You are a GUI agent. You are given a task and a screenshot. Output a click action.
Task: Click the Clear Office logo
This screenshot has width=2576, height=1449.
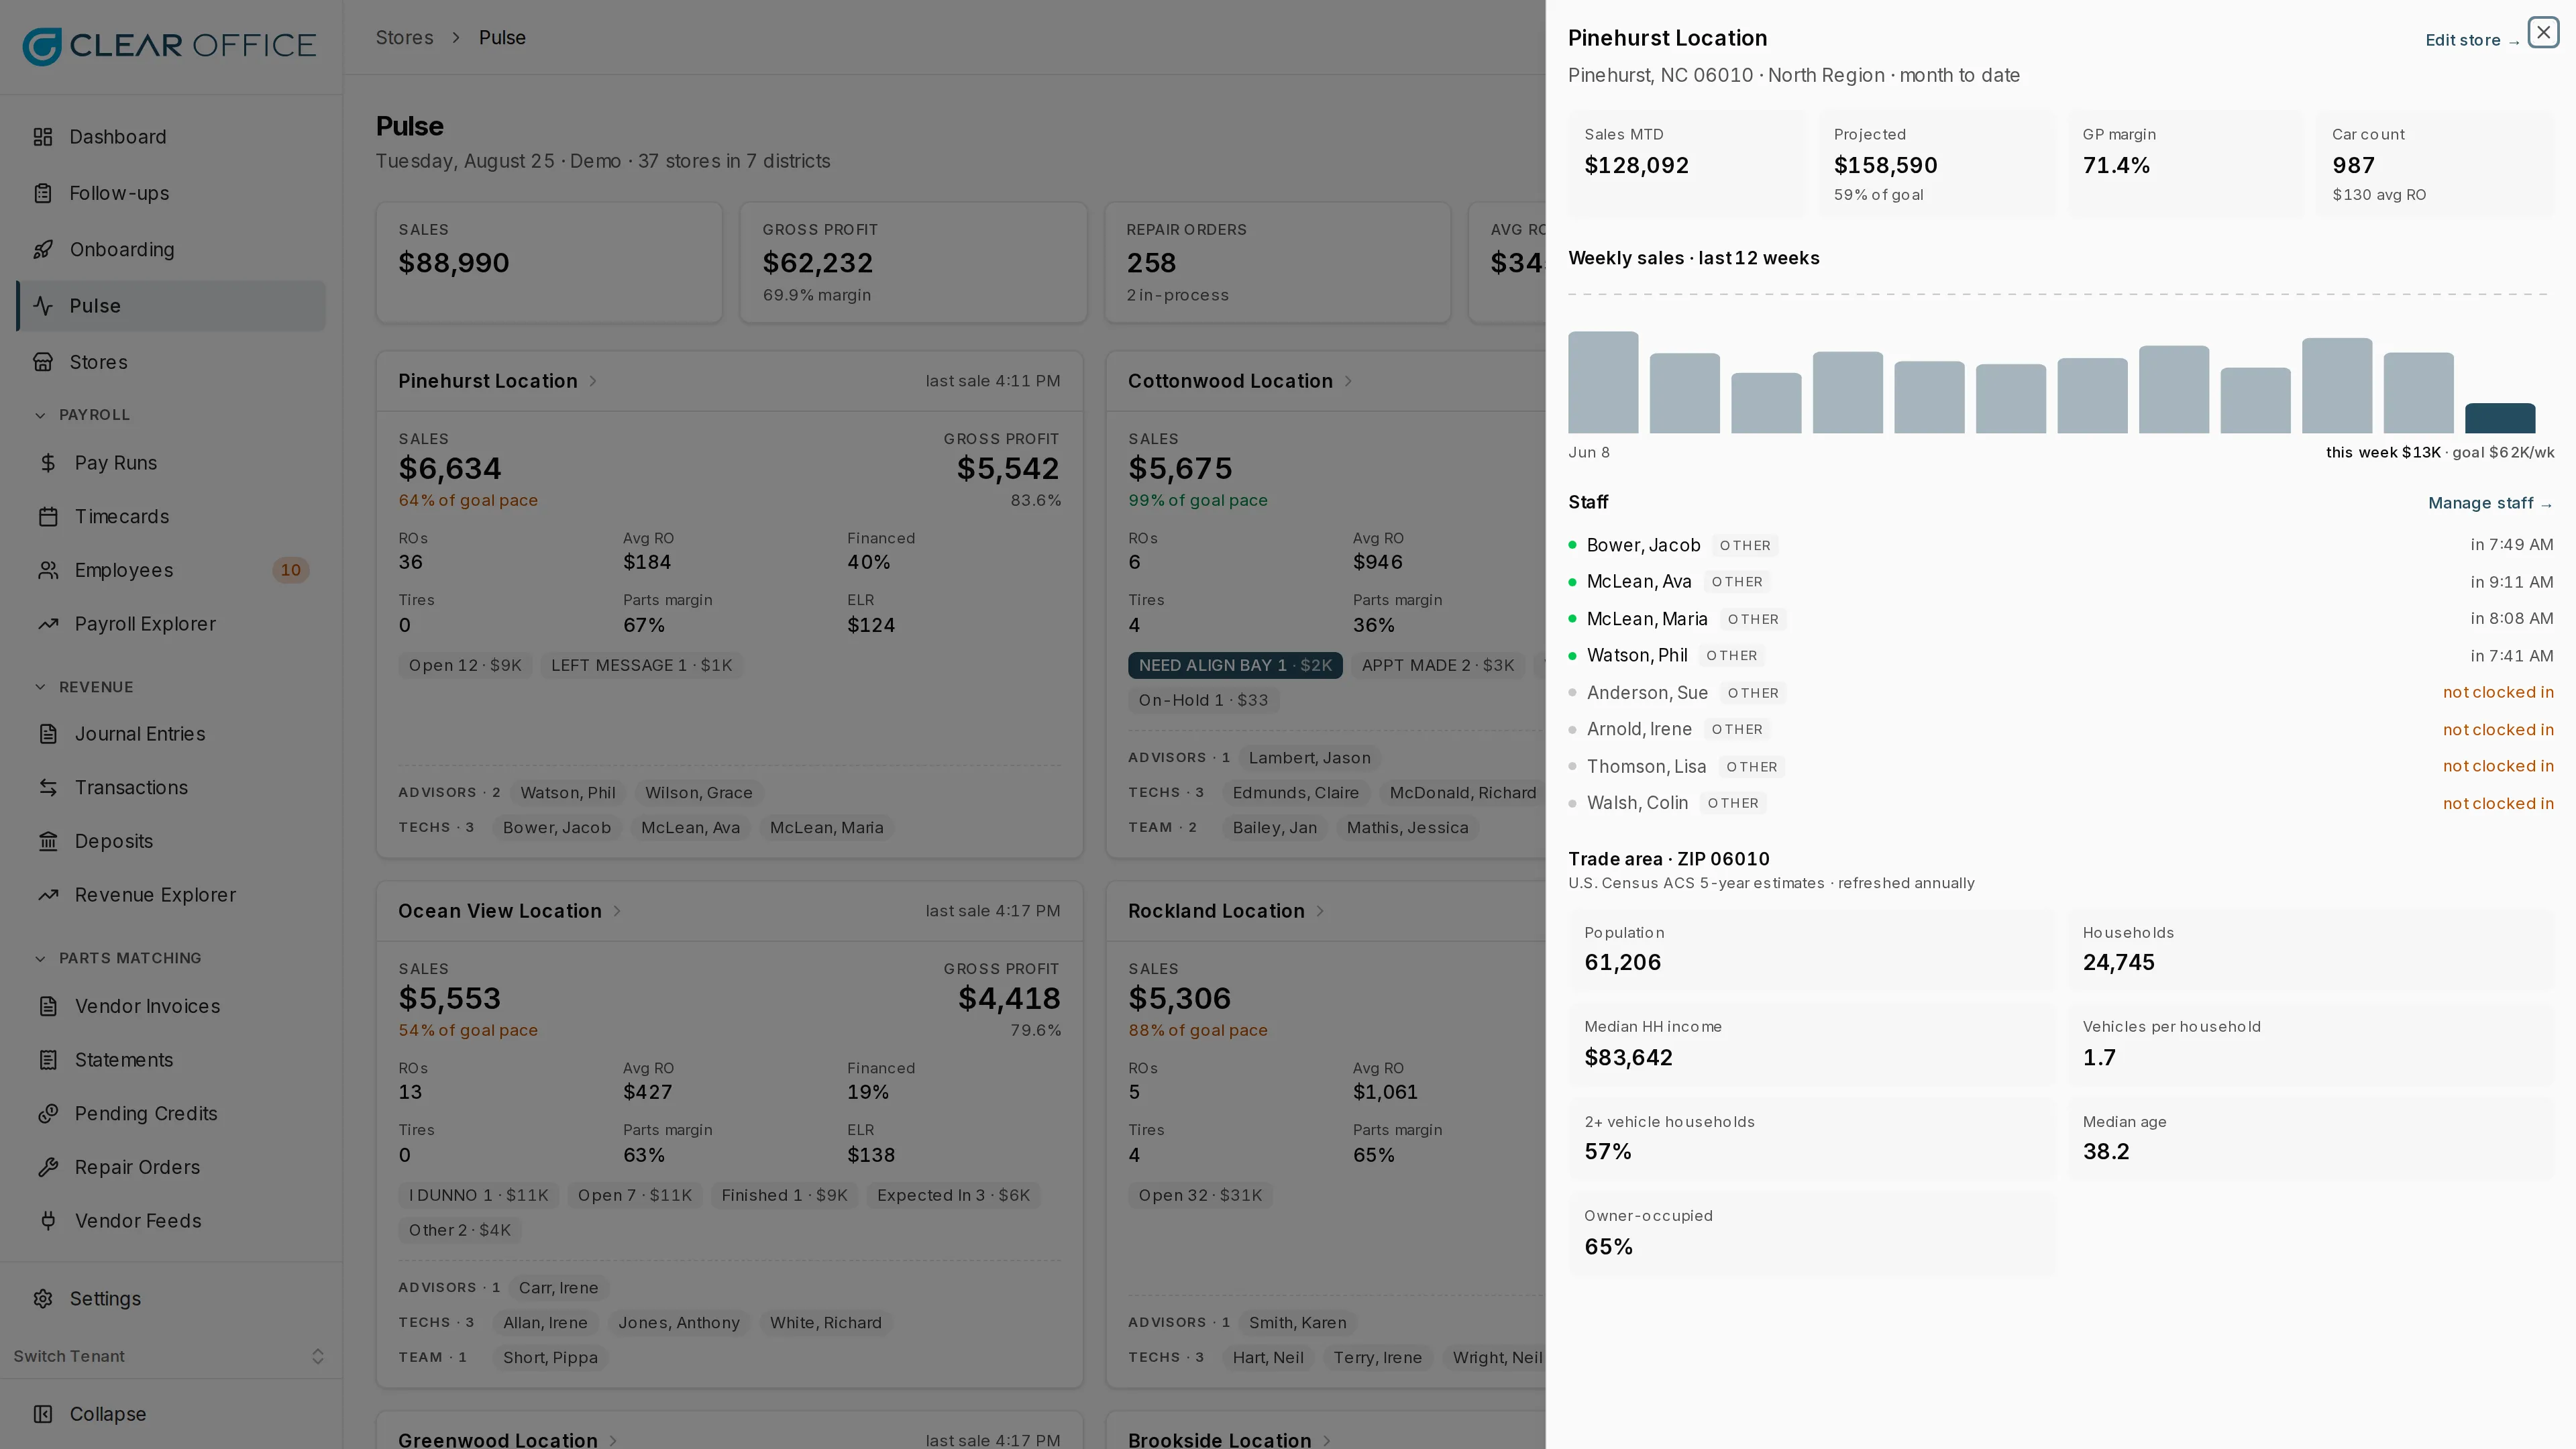169,46
